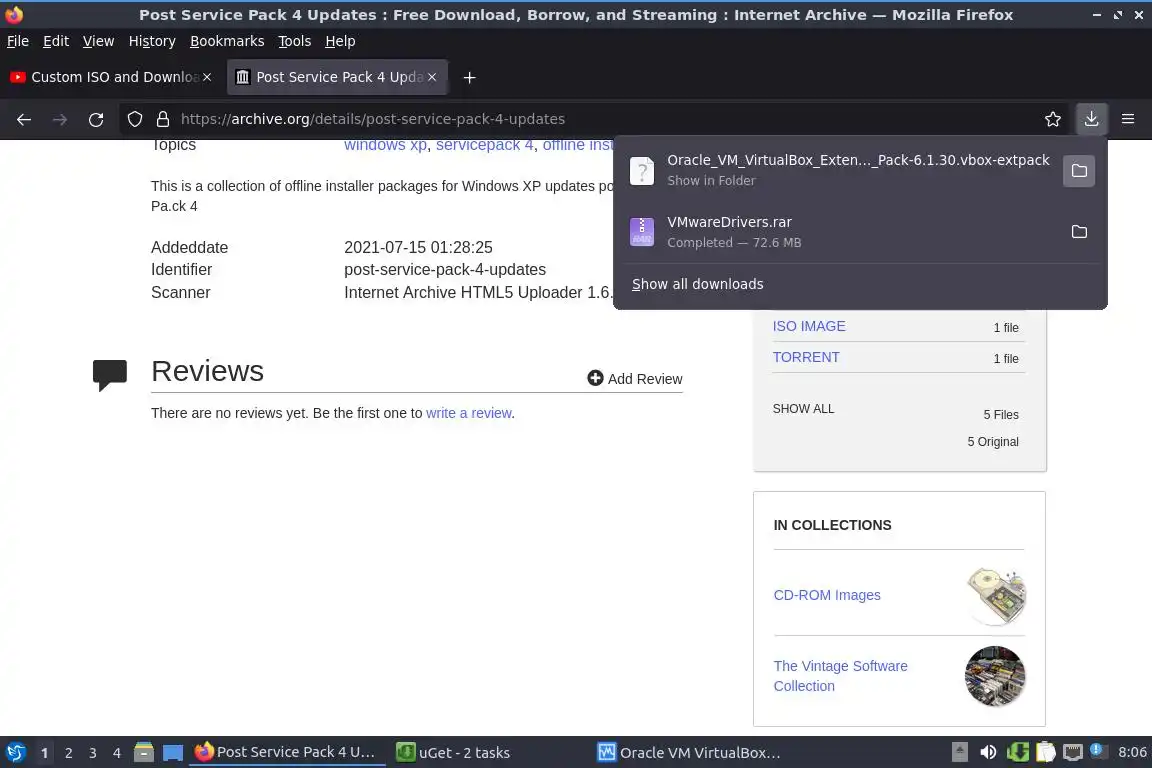Open the CD-ROM Images collection link
This screenshot has height=768, width=1152.
click(x=827, y=595)
